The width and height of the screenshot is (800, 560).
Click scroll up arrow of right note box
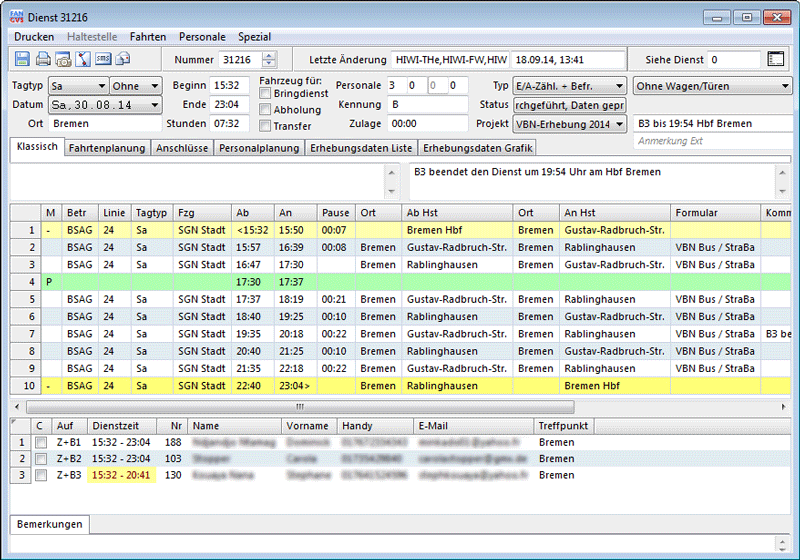pos(782,173)
